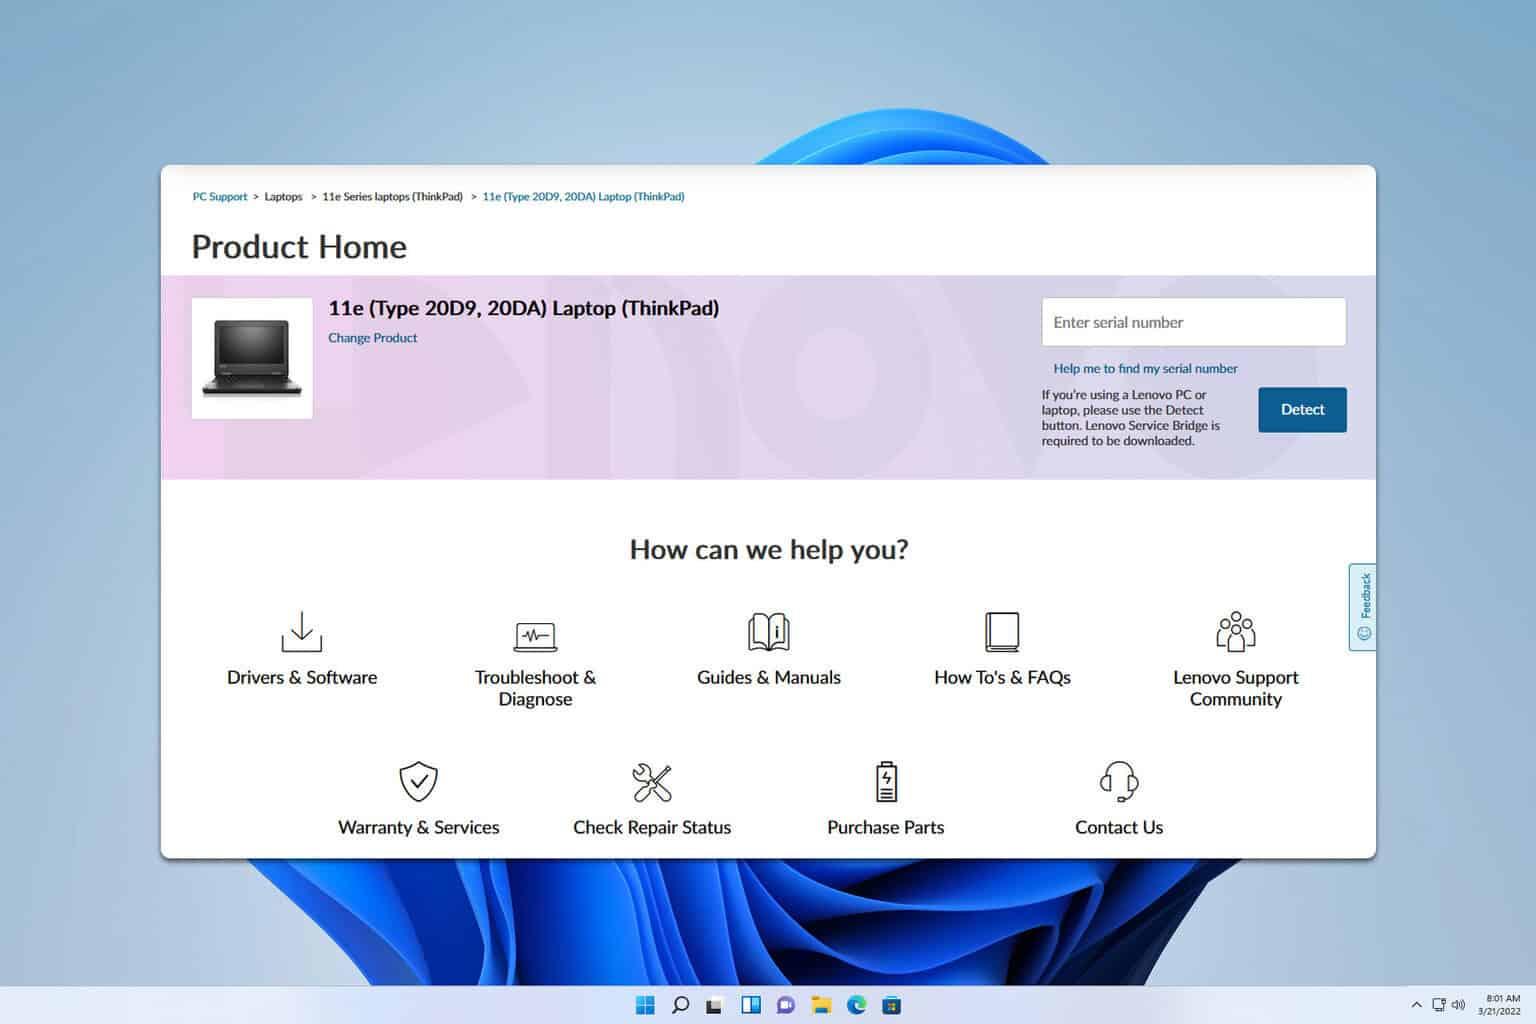Click the serial number input field
The height and width of the screenshot is (1024, 1536).
1193,322
